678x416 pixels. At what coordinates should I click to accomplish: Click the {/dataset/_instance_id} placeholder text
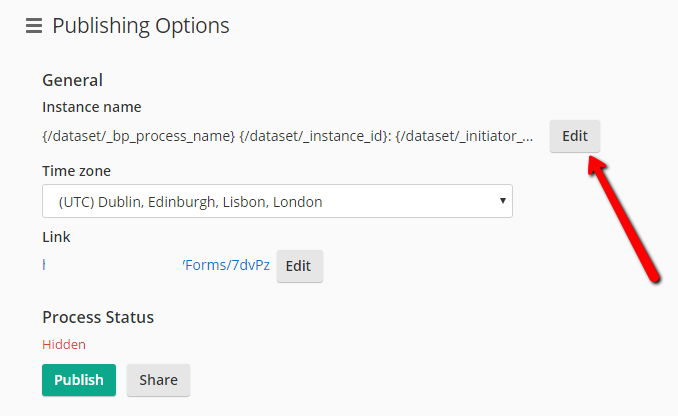tap(313, 136)
